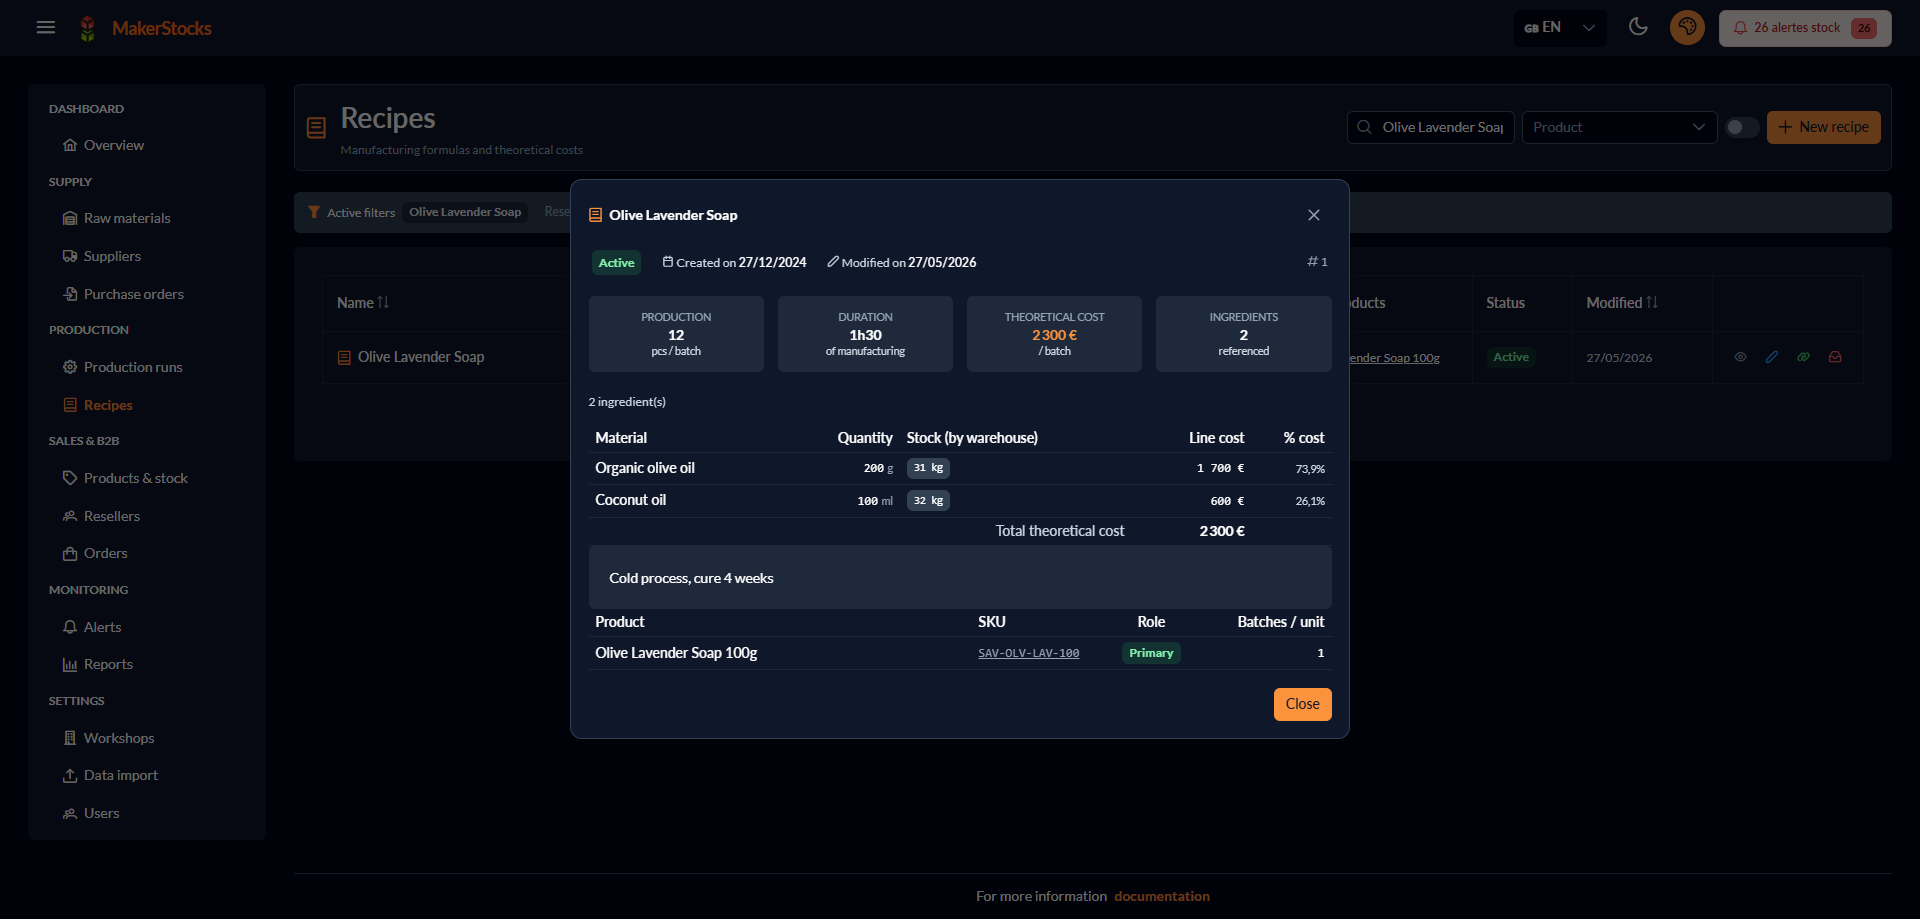
Task: Click the Organic olive oil row
Action: pos(960,468)
